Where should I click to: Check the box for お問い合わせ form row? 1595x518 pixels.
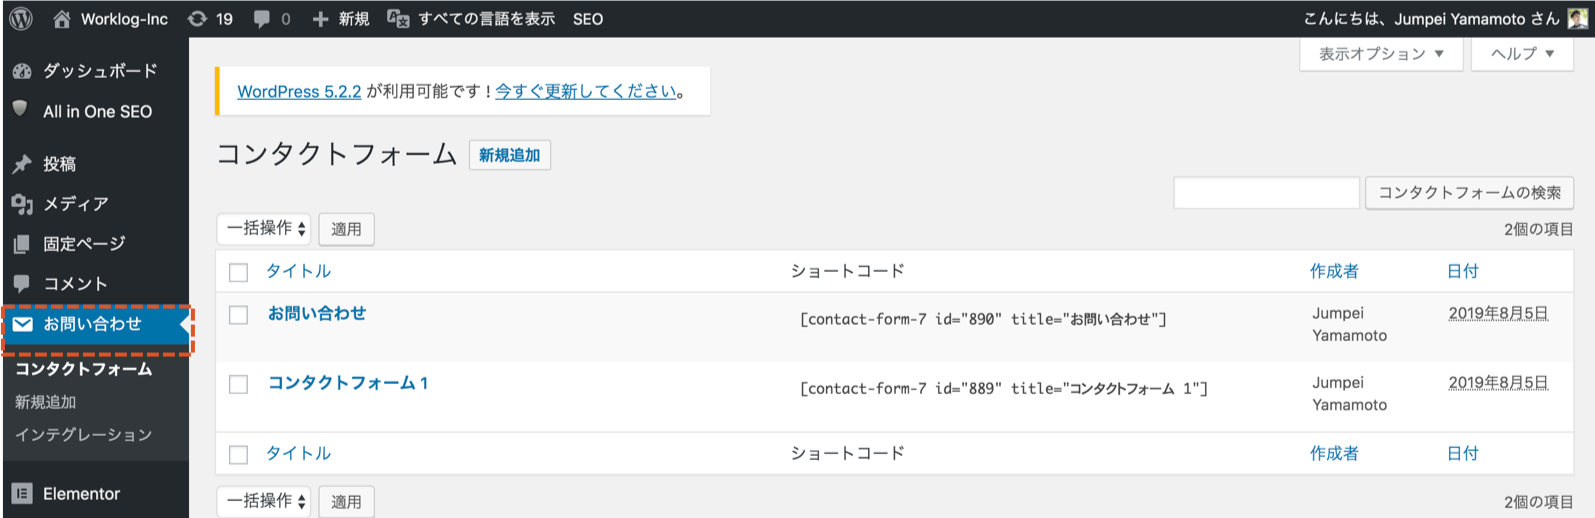pos(238,315)
